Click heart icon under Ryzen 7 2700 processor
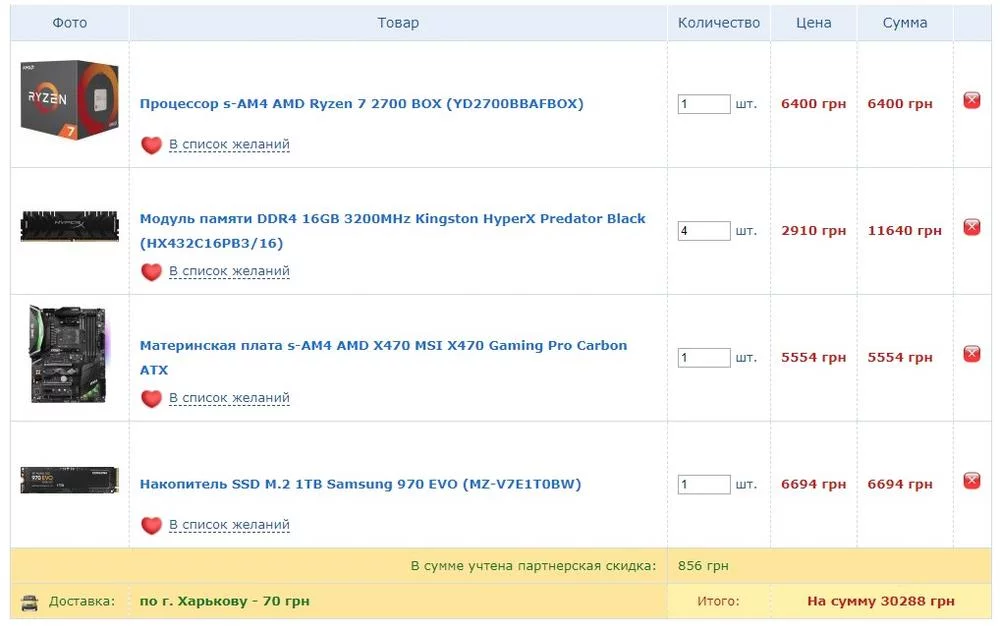This screenshot has width=1000, height=632. pyautogui.click(x=151, y=145)
